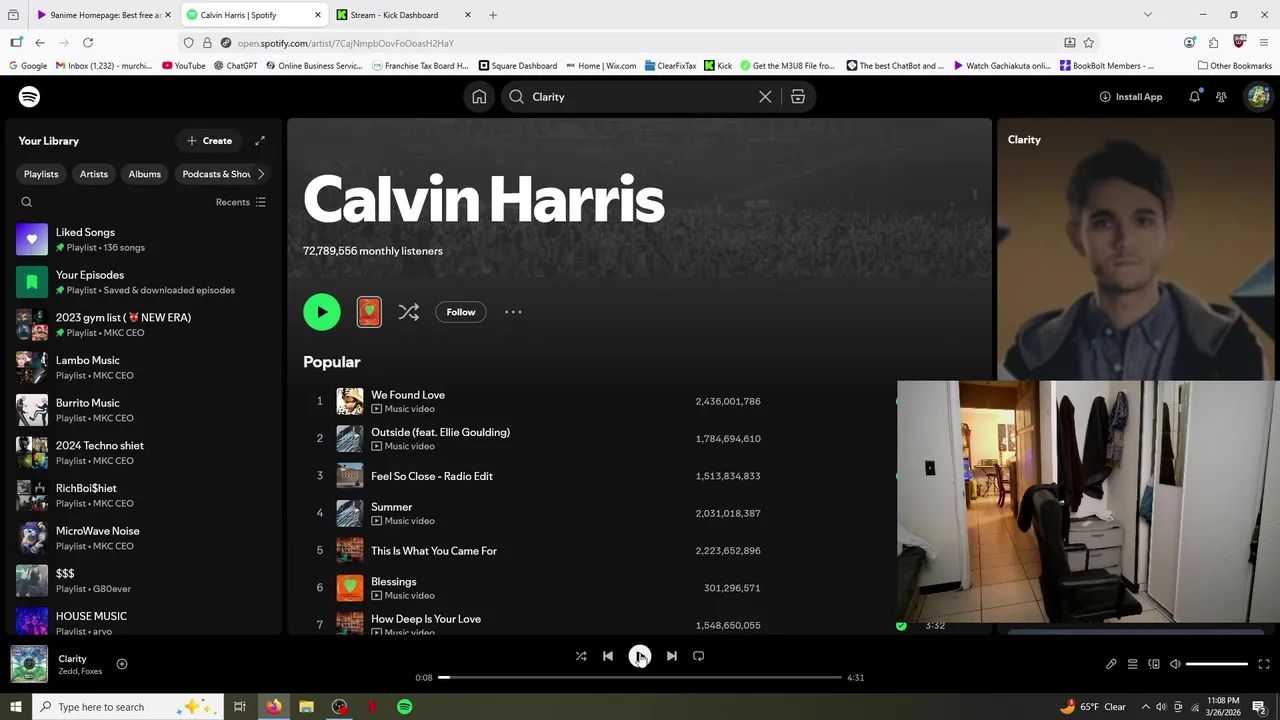Add Clarity to Liked Songs
Viewport: 1280px width, 720px height.
122,664
